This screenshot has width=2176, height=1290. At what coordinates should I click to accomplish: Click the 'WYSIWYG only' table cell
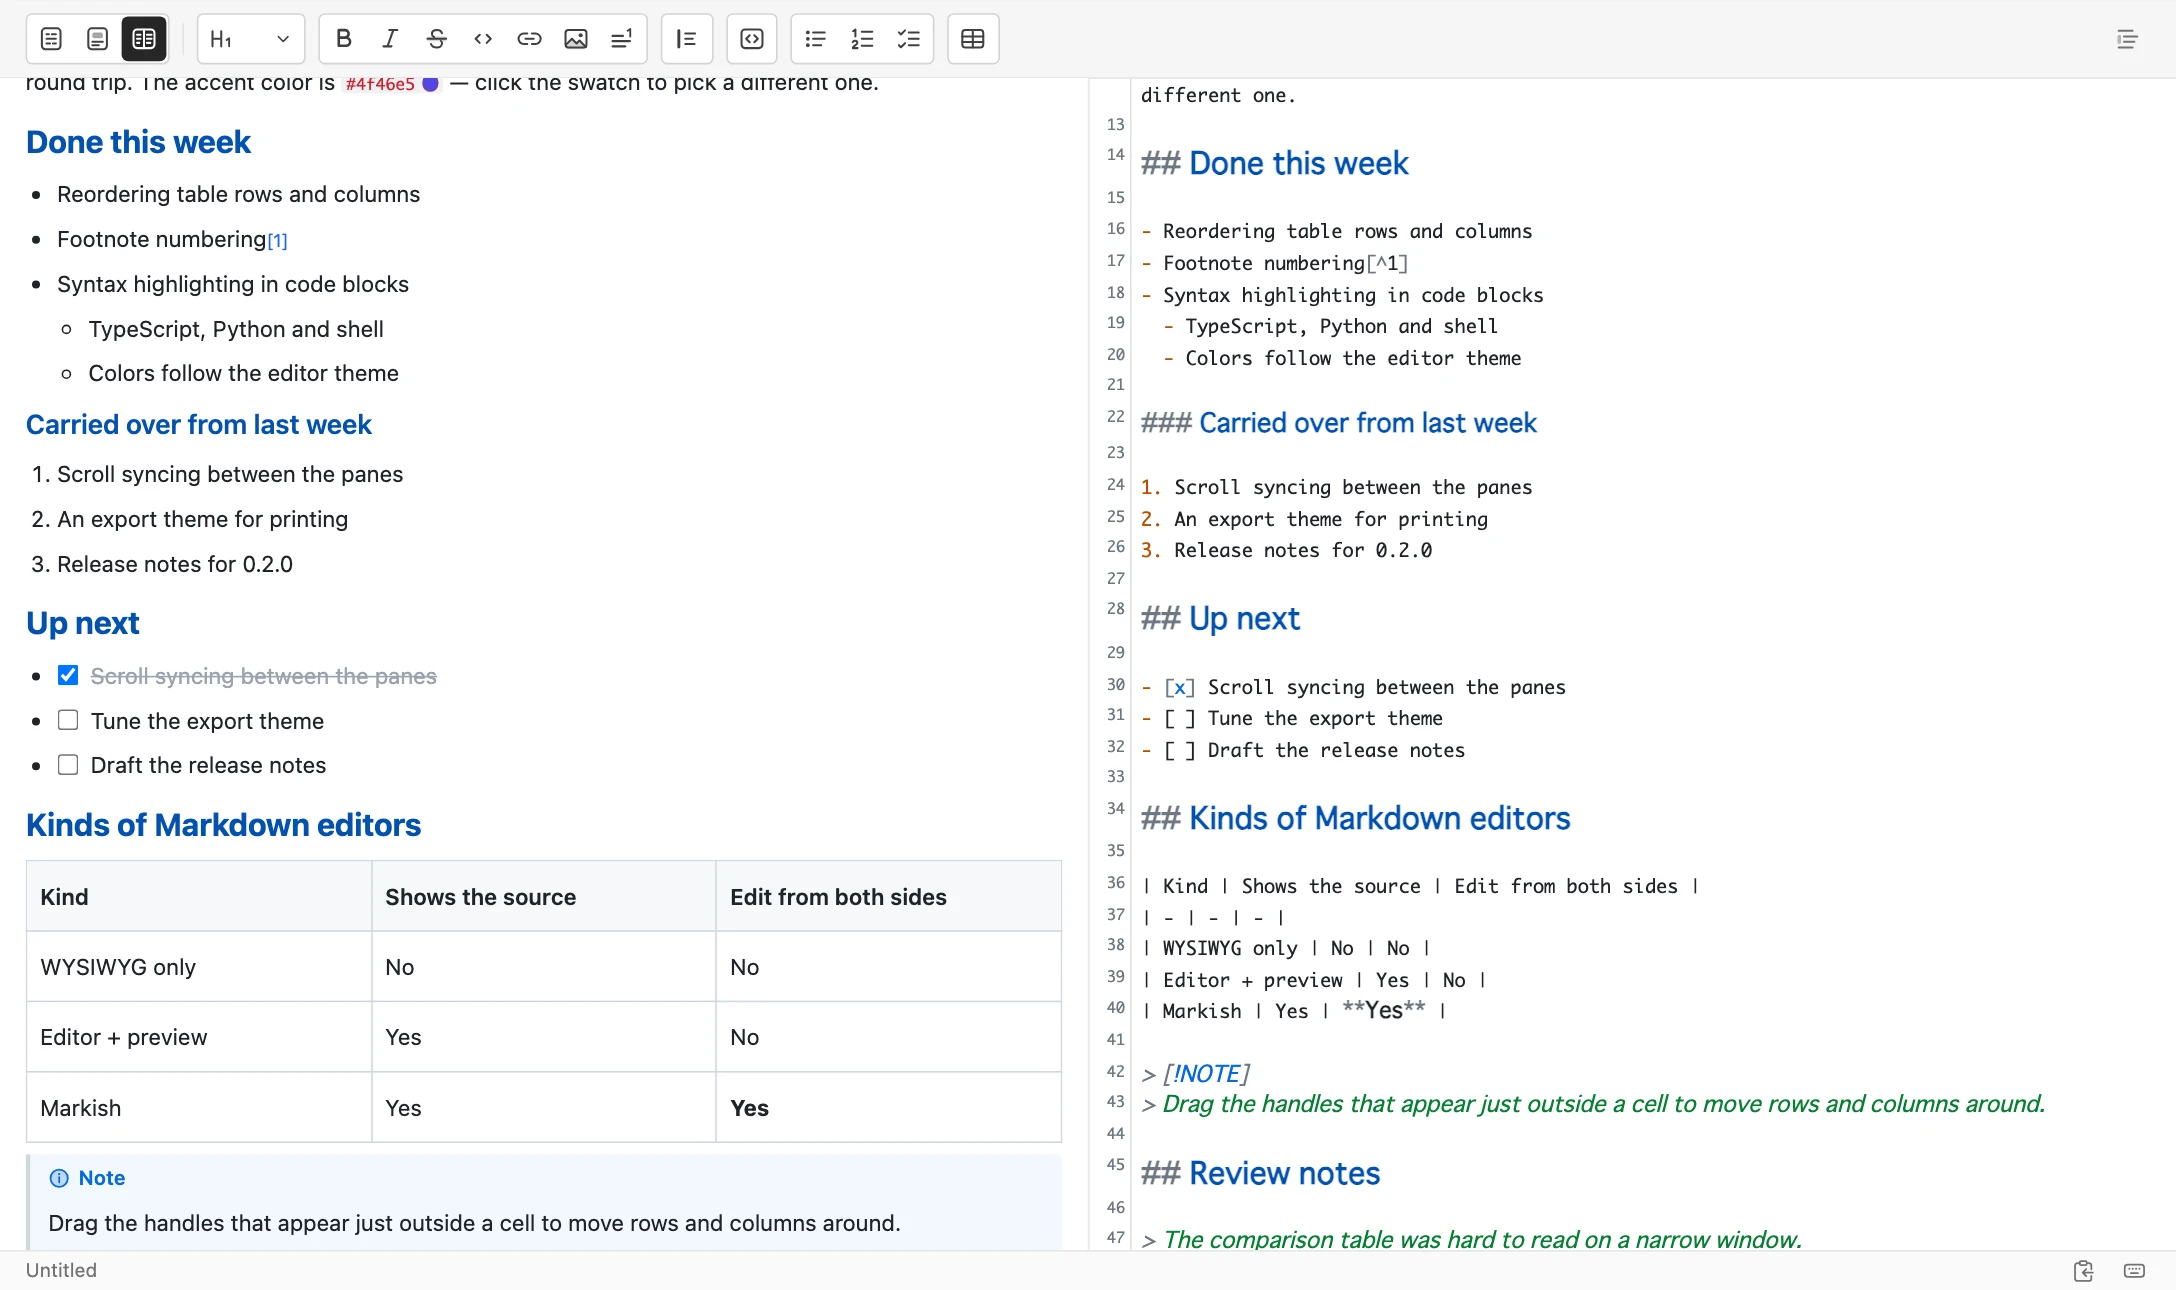(199, 967)
